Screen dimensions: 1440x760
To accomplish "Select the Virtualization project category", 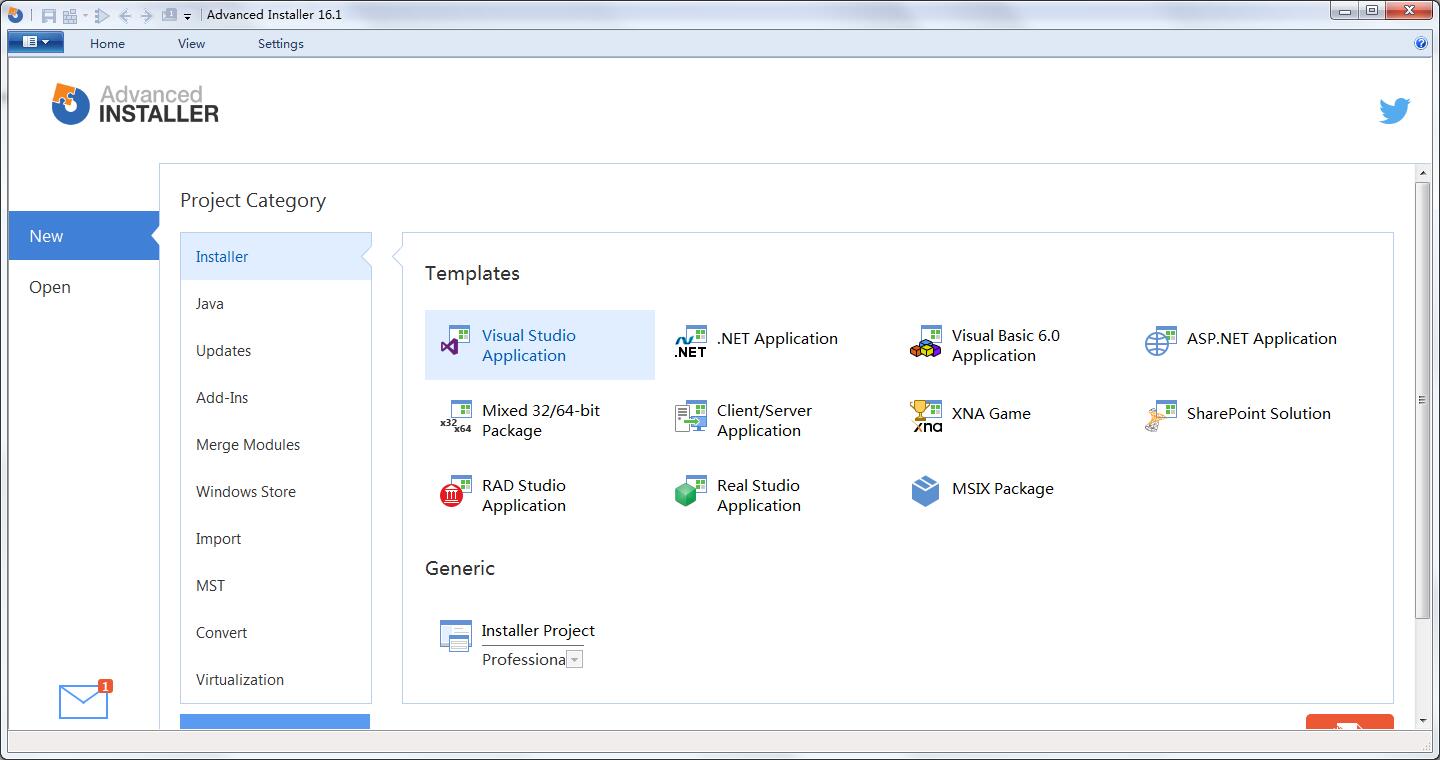I will [x=276, y=680].
